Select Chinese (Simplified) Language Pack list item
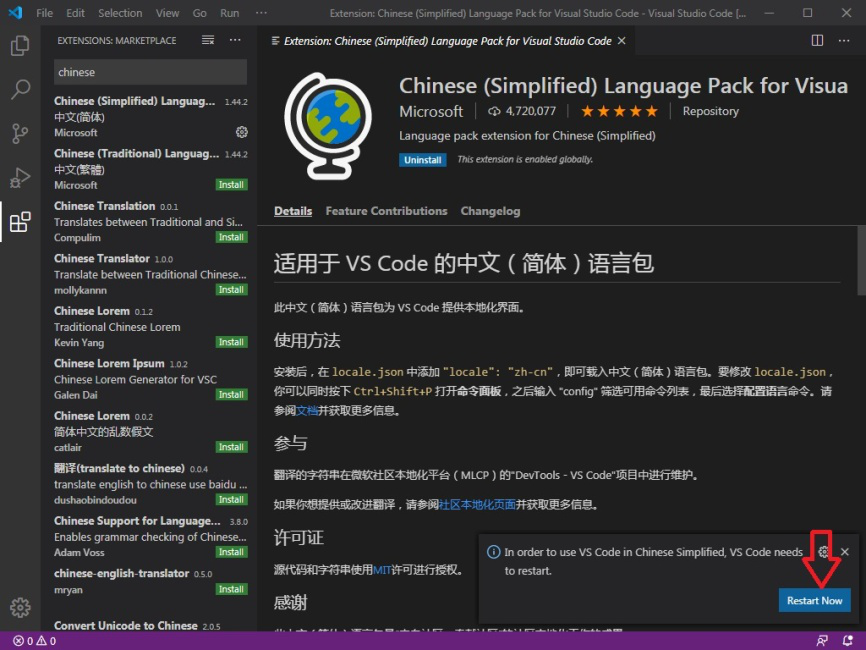This screenshot has height=650, width=866. (150, 117)
